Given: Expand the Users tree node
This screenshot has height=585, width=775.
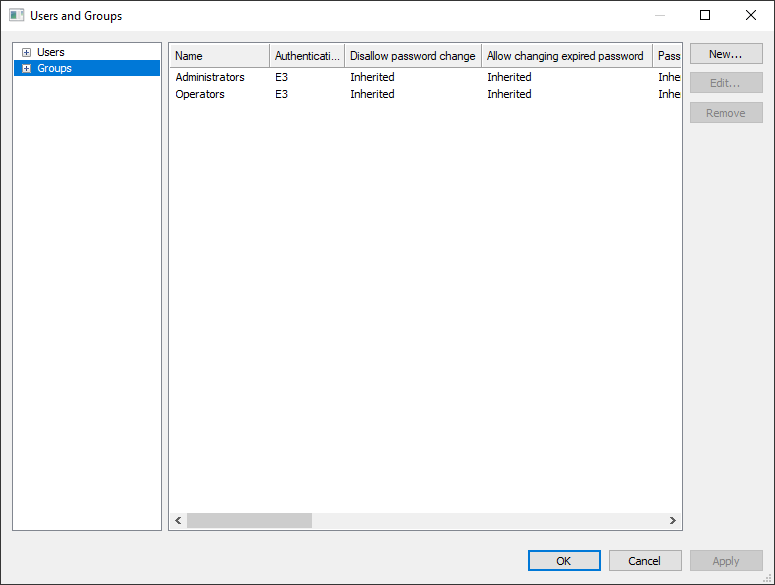Looking at the screenshot, I should click(x=26, y=52).
